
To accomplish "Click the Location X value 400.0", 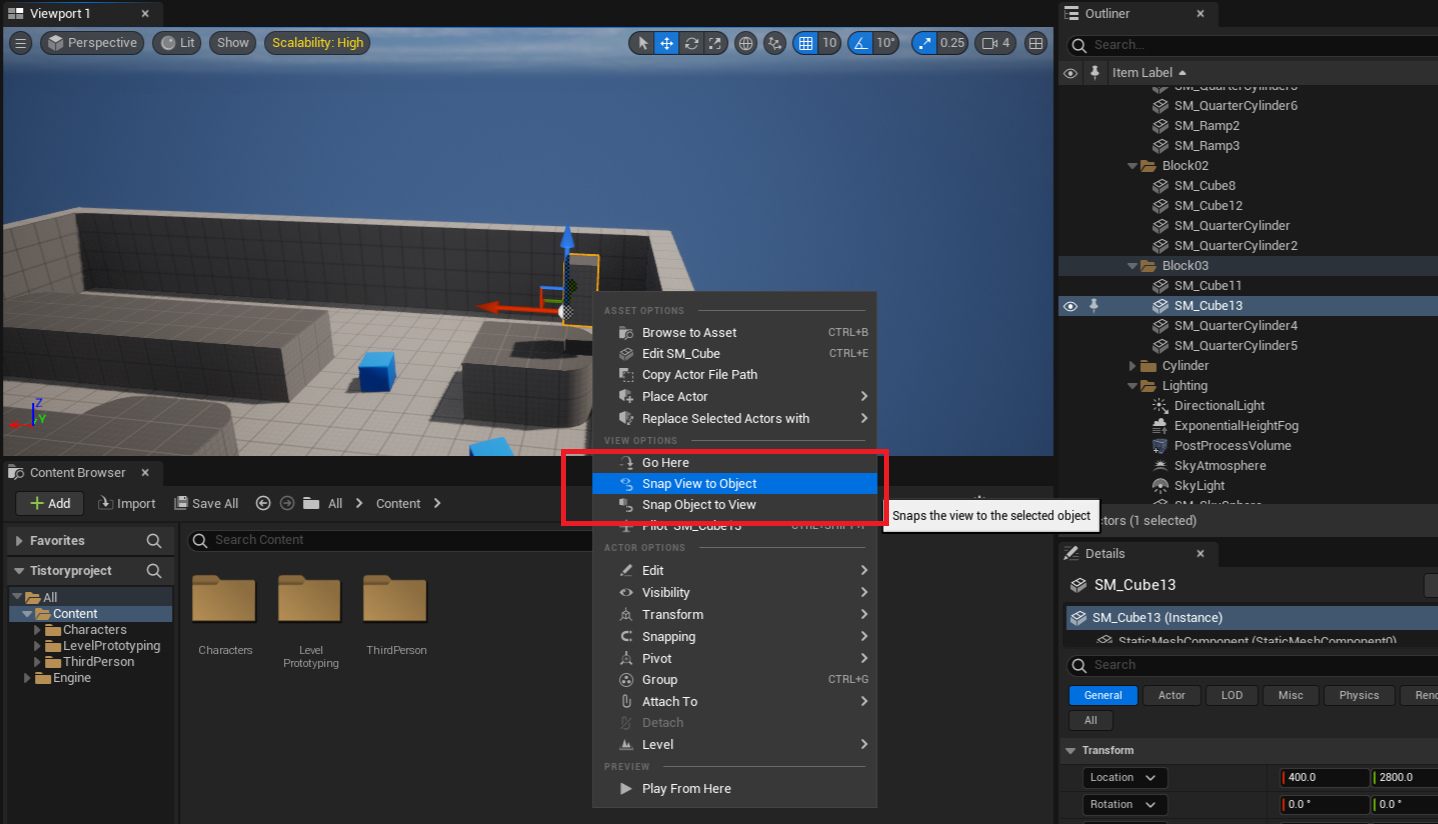I will click(x=1324, y=778).
